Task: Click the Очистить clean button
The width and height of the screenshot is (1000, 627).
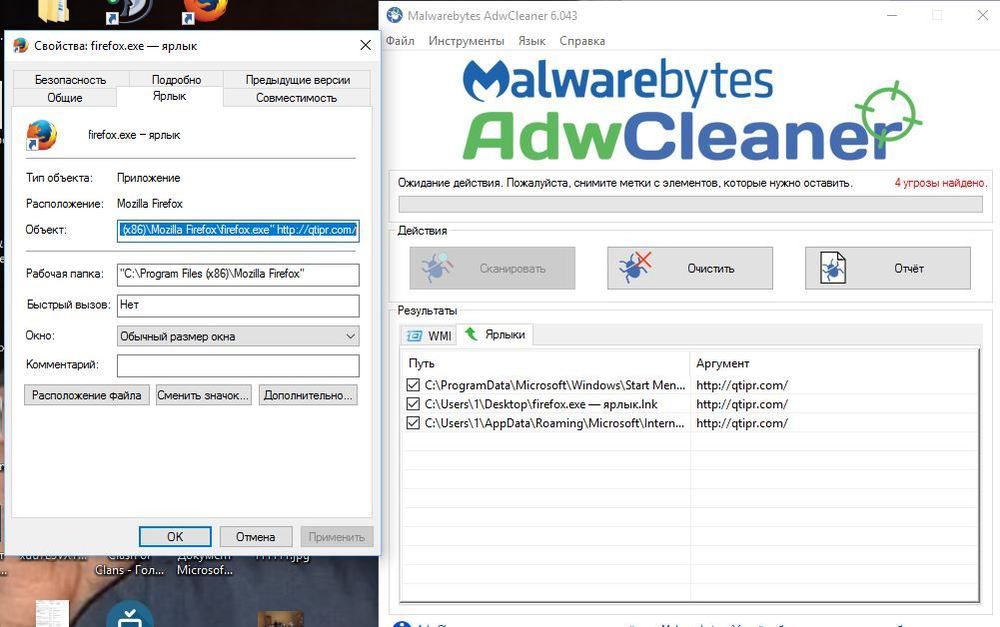Action: 690,269
